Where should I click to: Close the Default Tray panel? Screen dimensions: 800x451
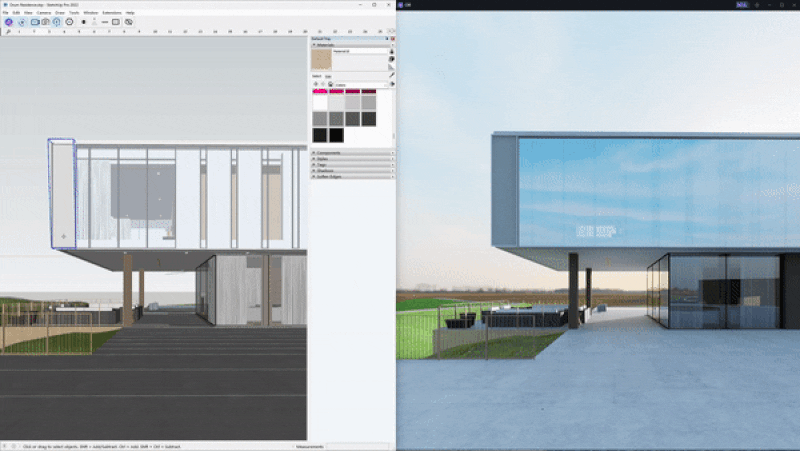tap(392, 39)
